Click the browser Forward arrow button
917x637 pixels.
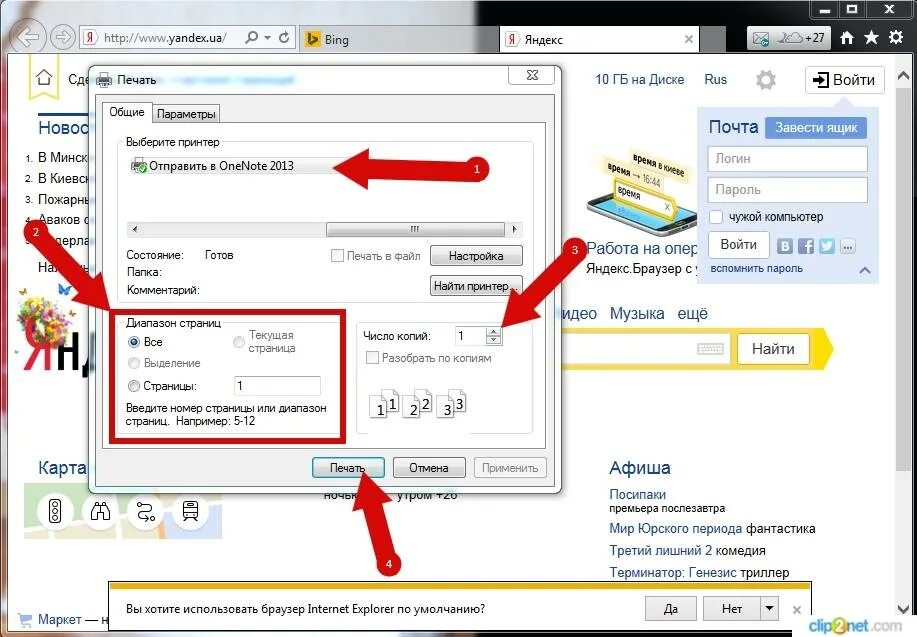(62, 37)
